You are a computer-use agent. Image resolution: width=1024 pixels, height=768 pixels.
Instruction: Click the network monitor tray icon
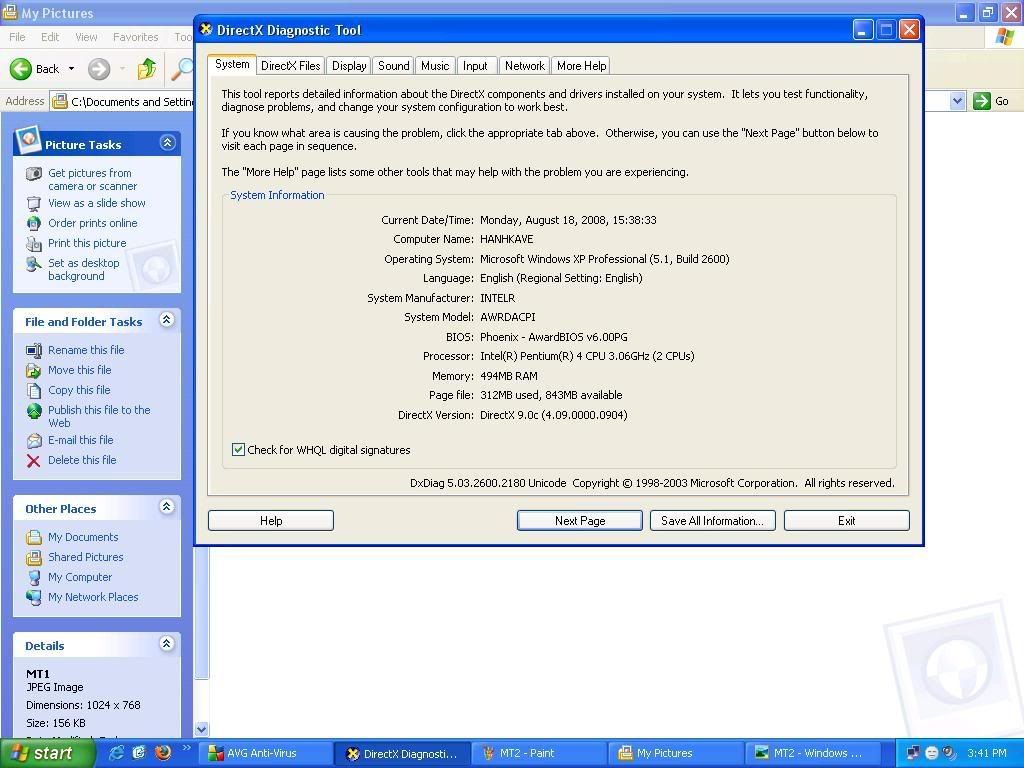click(x=912, y=753)
